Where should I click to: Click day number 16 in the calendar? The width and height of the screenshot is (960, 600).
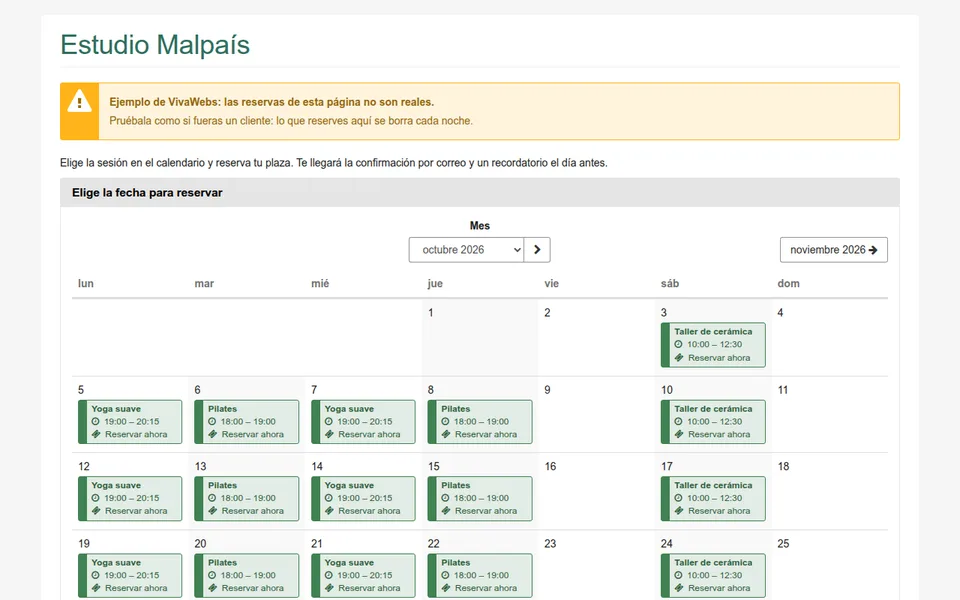(550, 467)
